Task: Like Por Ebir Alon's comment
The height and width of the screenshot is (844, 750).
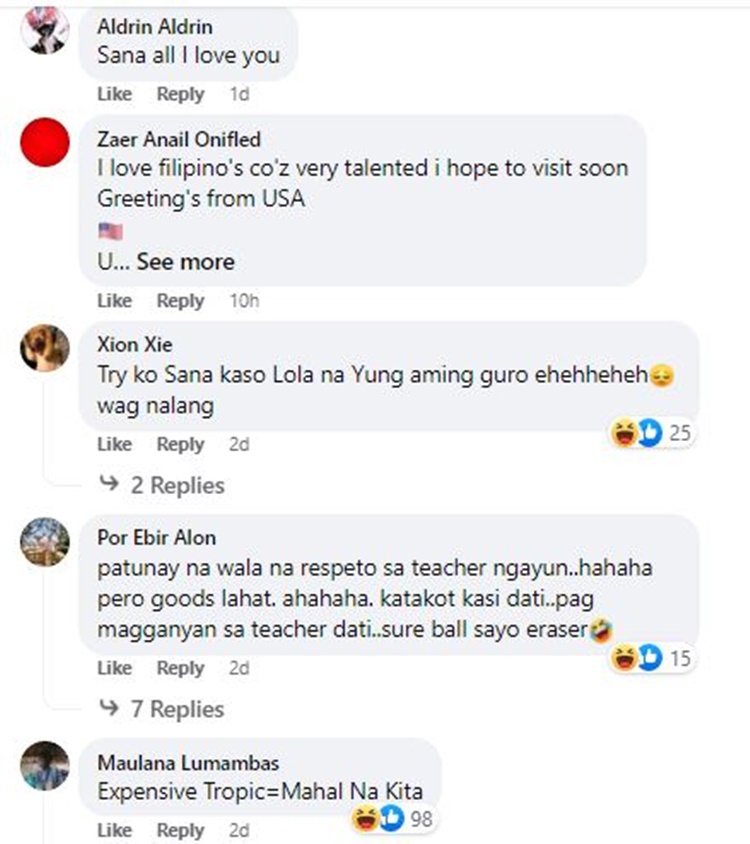Action: tap(115, 668)
